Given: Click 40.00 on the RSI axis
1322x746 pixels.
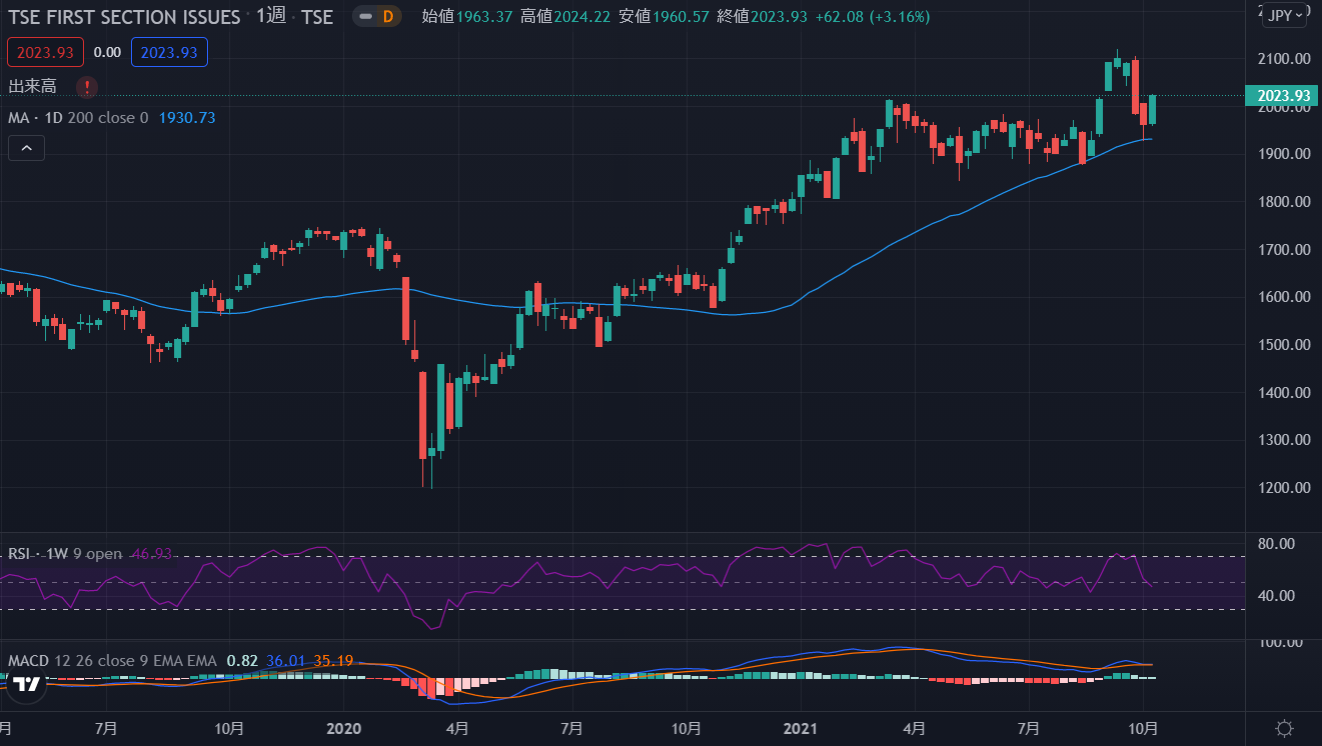Looking at the screenshot, I should (x=1278, y=596).
